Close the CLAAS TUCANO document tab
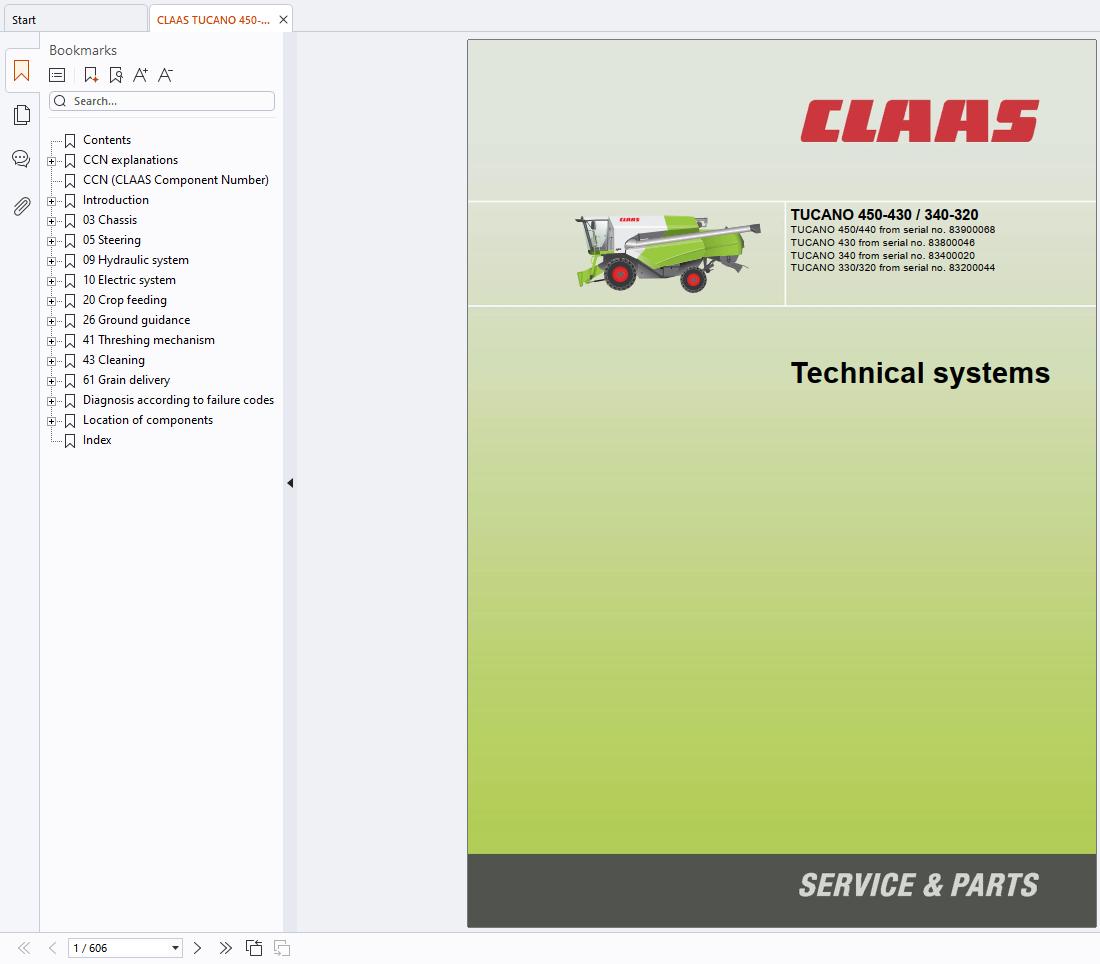1100x964 pixels. point(283,20)
